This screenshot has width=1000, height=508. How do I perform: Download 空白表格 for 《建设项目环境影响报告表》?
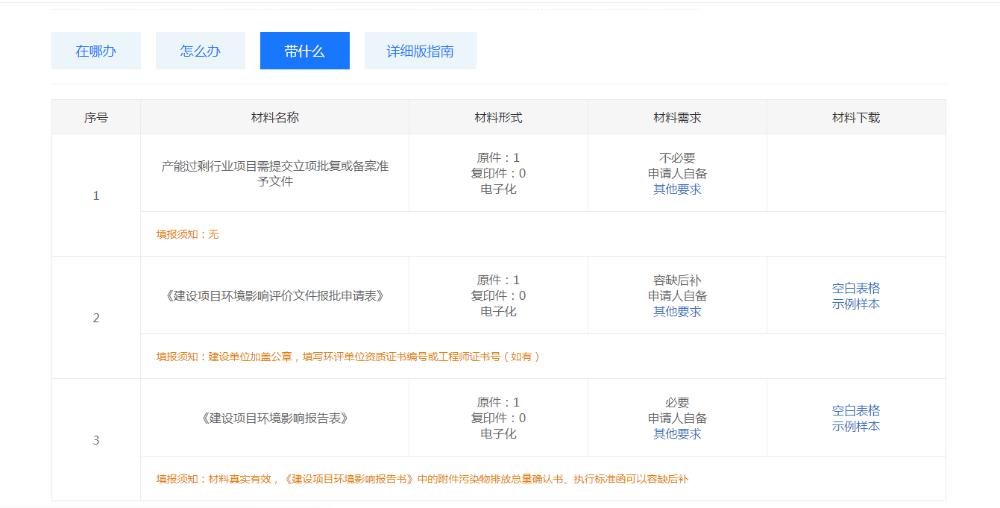coord(856,410)
